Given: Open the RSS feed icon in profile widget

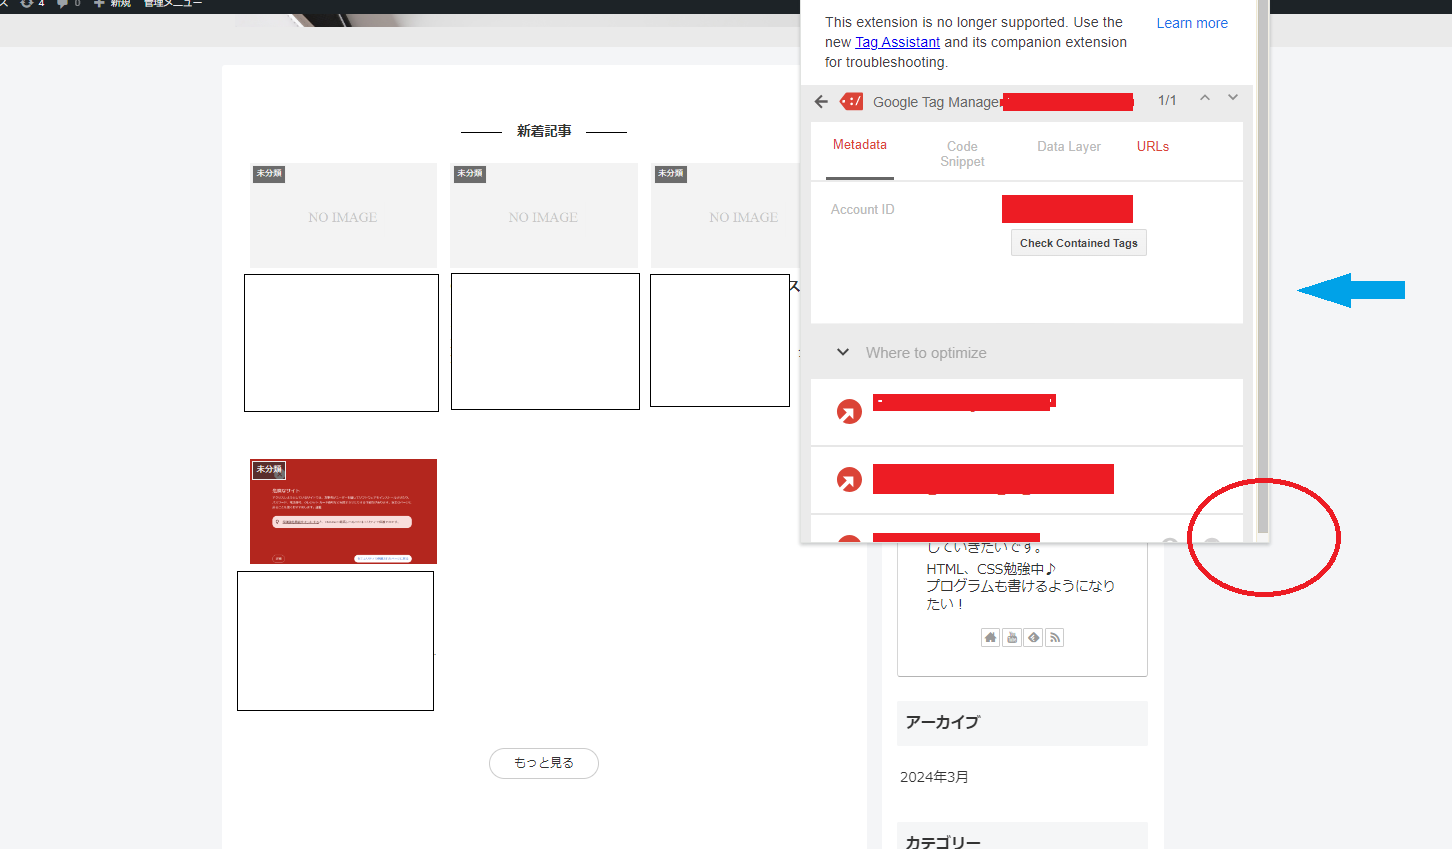Looking at the screenshot, I should (x=1054, y=637).
